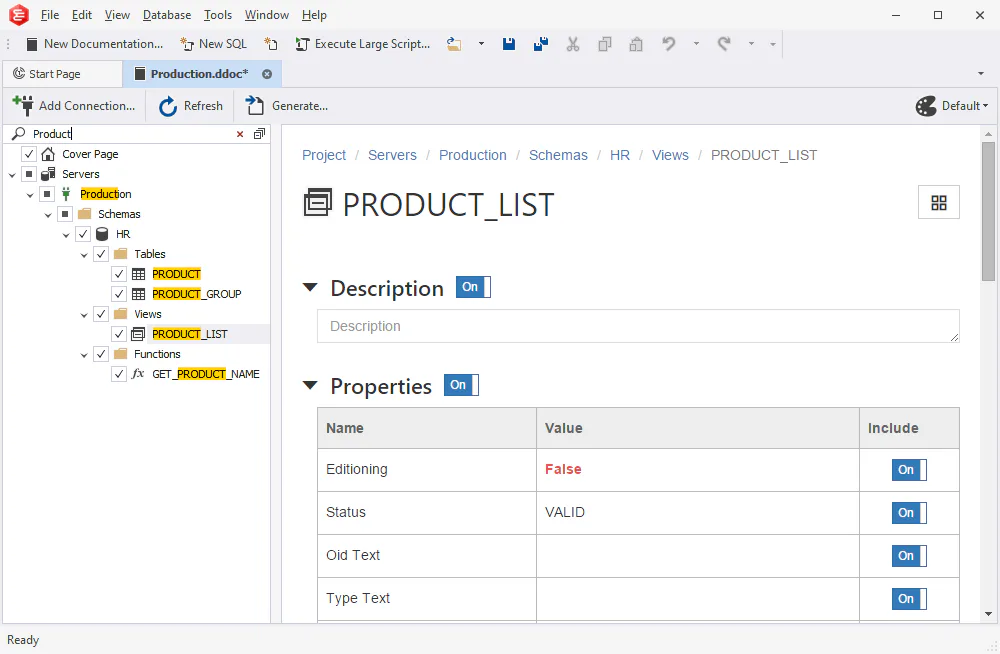Click the Default theme palette icon
This screenshot has width=1000, height=654.
[x=926, y=106]
